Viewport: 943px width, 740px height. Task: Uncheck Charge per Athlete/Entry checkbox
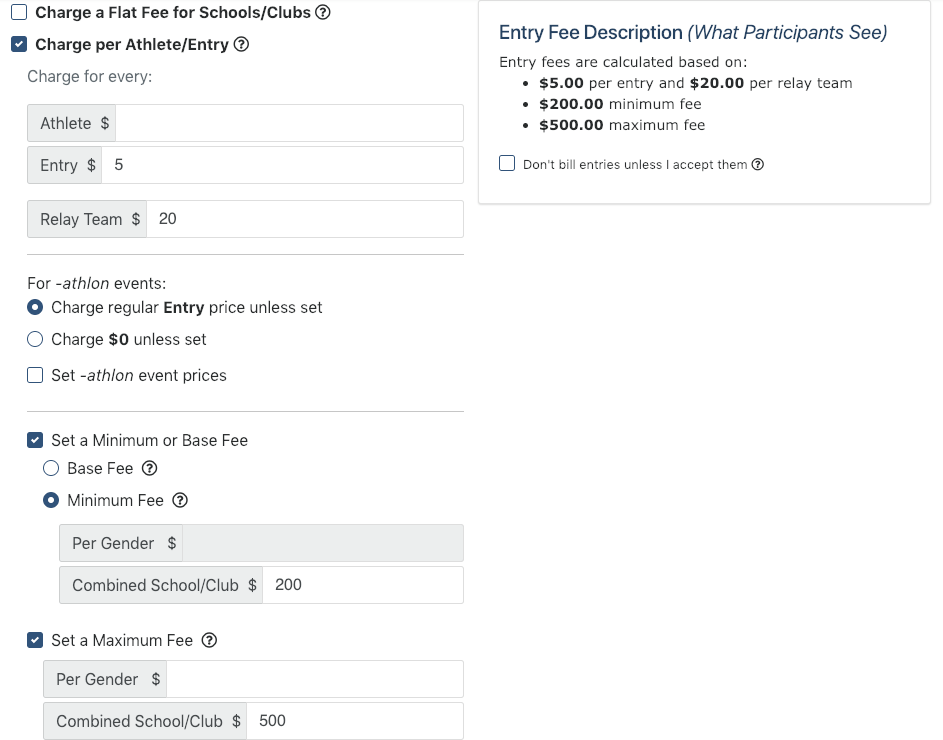coord(19,44)
